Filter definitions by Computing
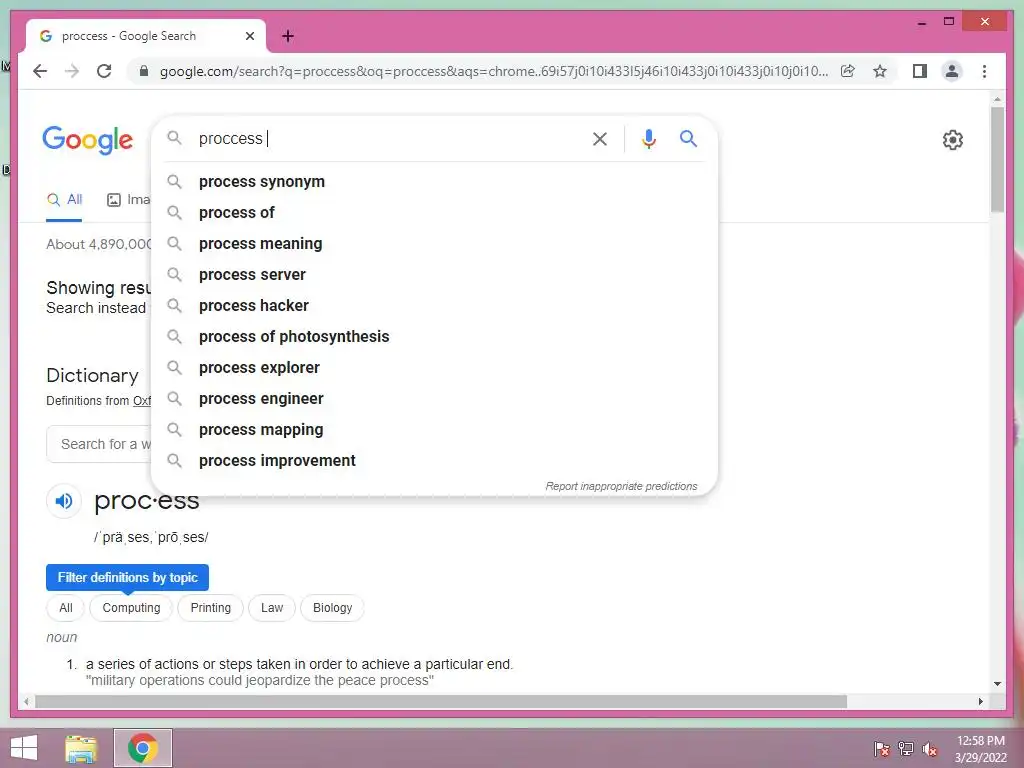The image size is (1024, 768). pos(131,608)
